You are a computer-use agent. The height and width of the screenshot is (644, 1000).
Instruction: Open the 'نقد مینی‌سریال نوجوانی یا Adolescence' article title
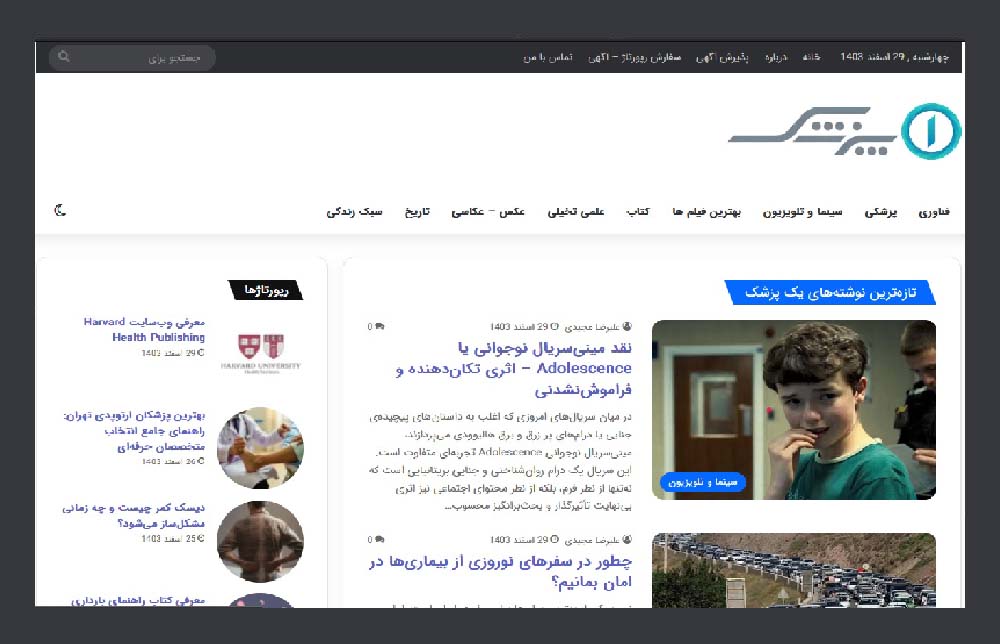(x=513, y=369)
